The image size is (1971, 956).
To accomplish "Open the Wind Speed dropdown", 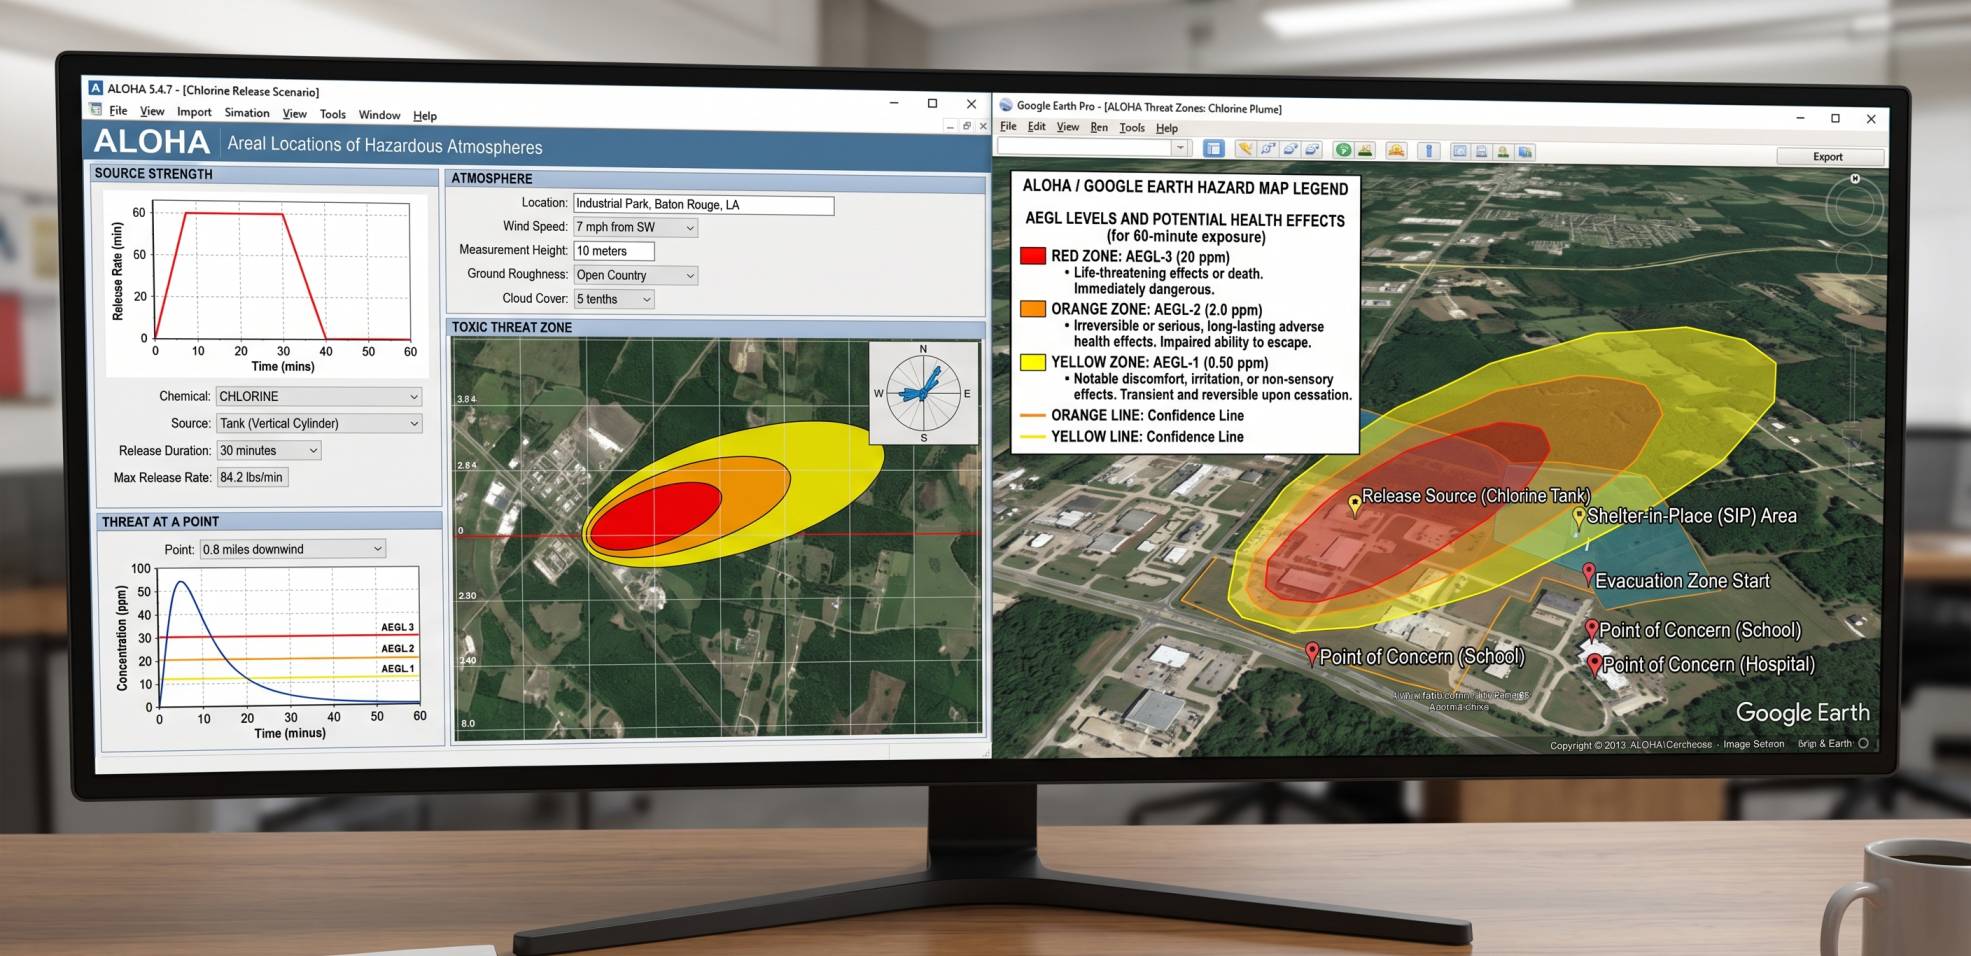I will (x=635, y=227).
